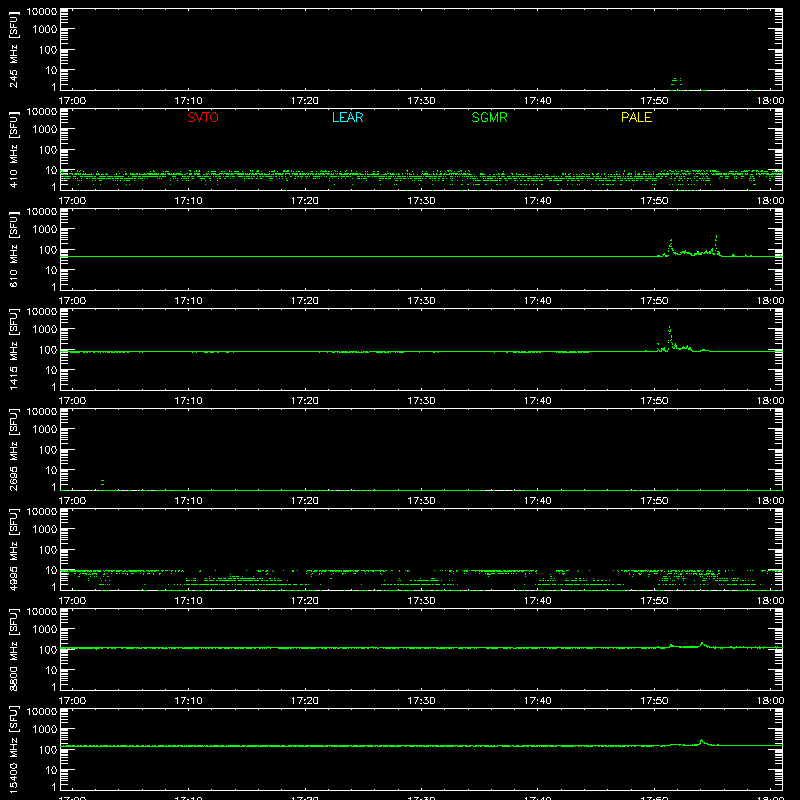This screenshot has width=800, height=800.
Task: Click 17:30 label below the 8800 MHz panel
Action: pos(421,701)
